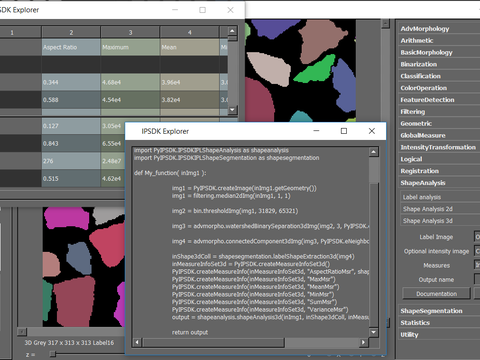480x360 pixels.
Task: Select the 4.68e4 maximum cell
Action: coord(130,82)
